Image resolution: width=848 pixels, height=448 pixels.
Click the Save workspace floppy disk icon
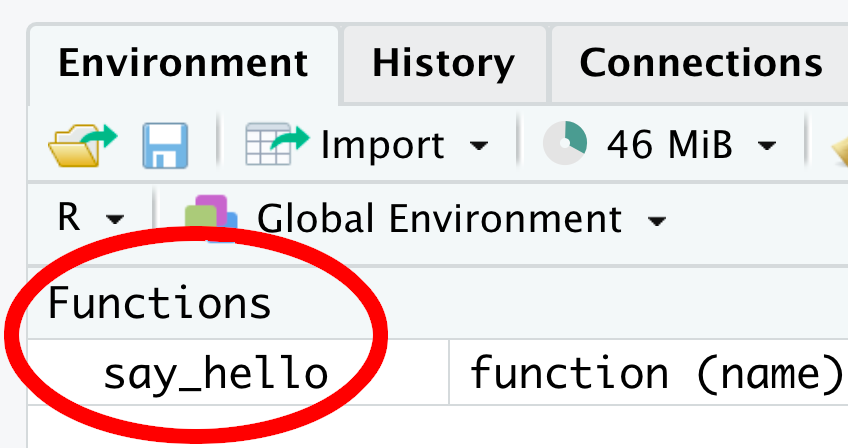(x=165, y=145)
